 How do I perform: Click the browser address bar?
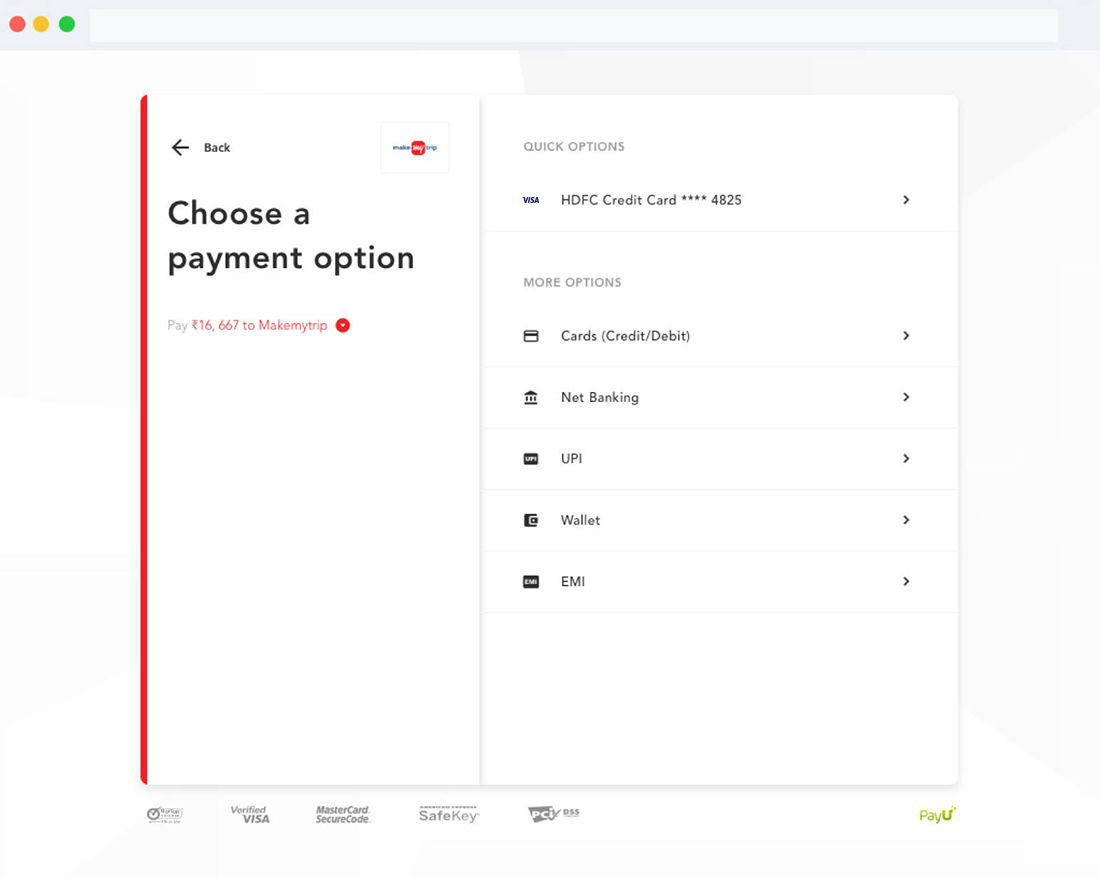pyautogui.click(x=573, y=25)
